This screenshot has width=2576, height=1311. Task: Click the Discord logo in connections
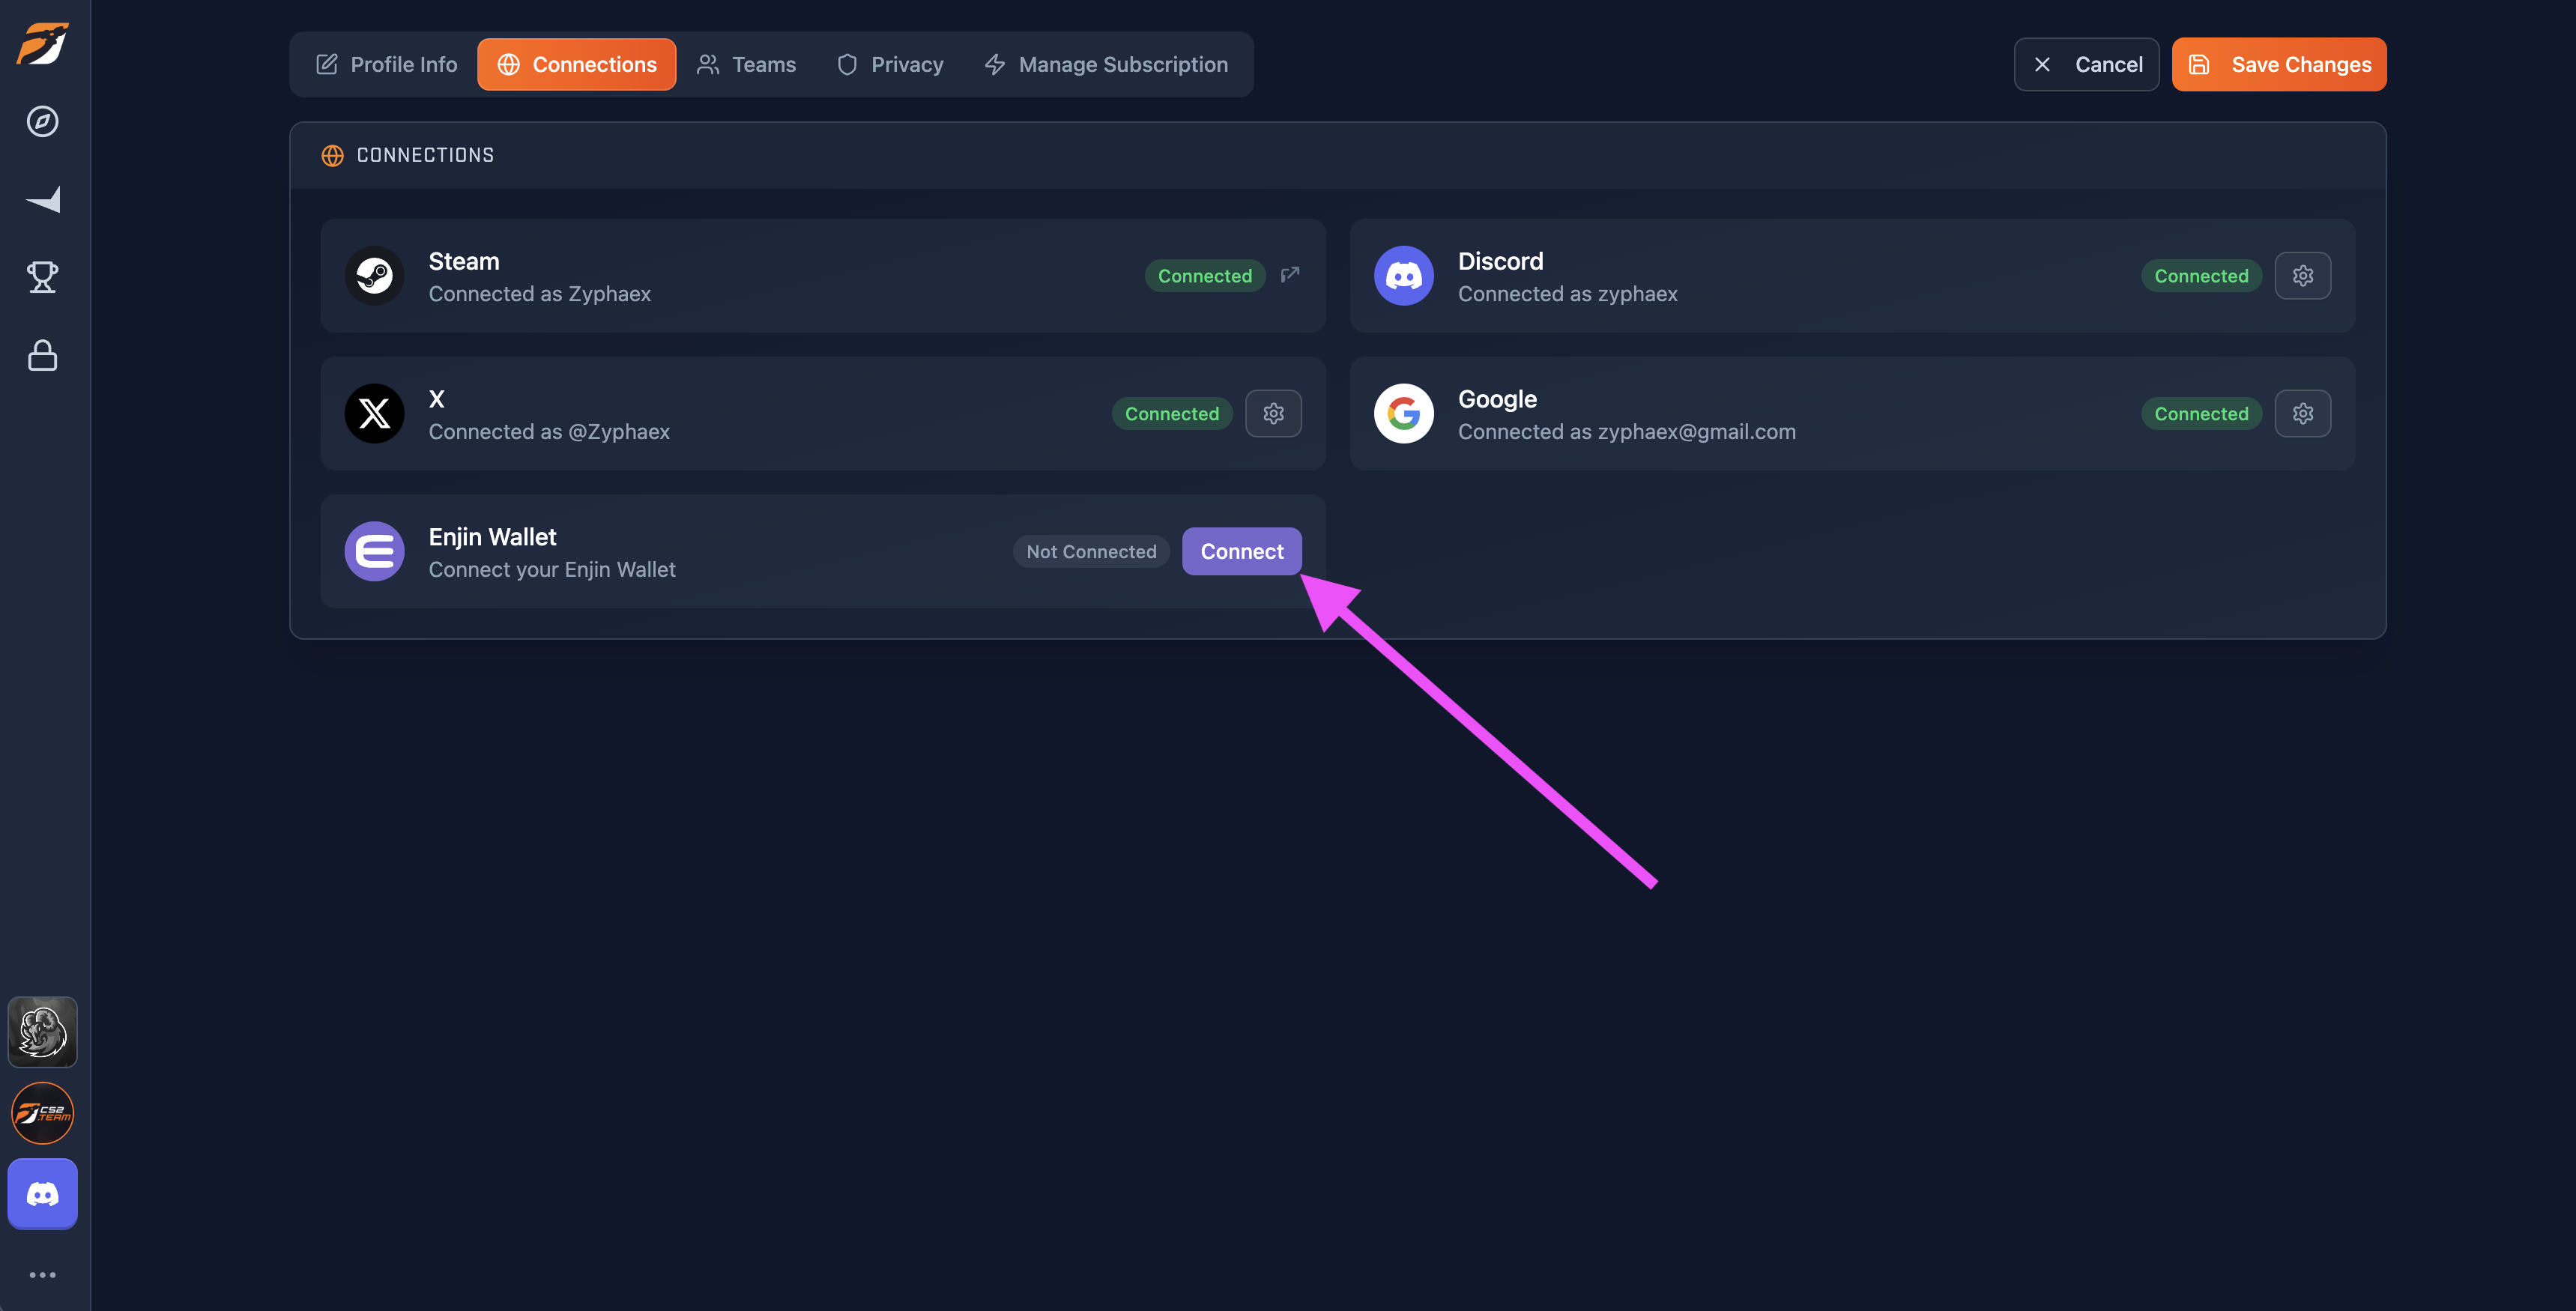tap(1404, 276)
